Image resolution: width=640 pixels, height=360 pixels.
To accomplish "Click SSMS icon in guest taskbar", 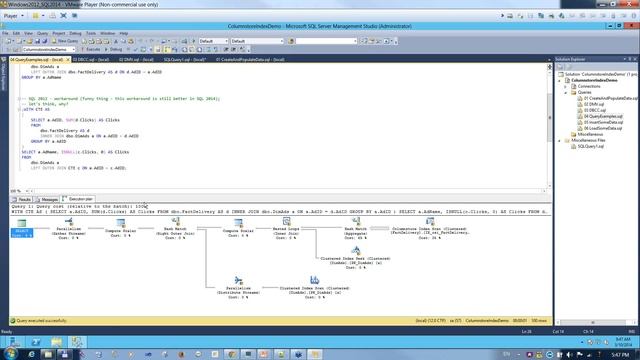I will (77, 342).
